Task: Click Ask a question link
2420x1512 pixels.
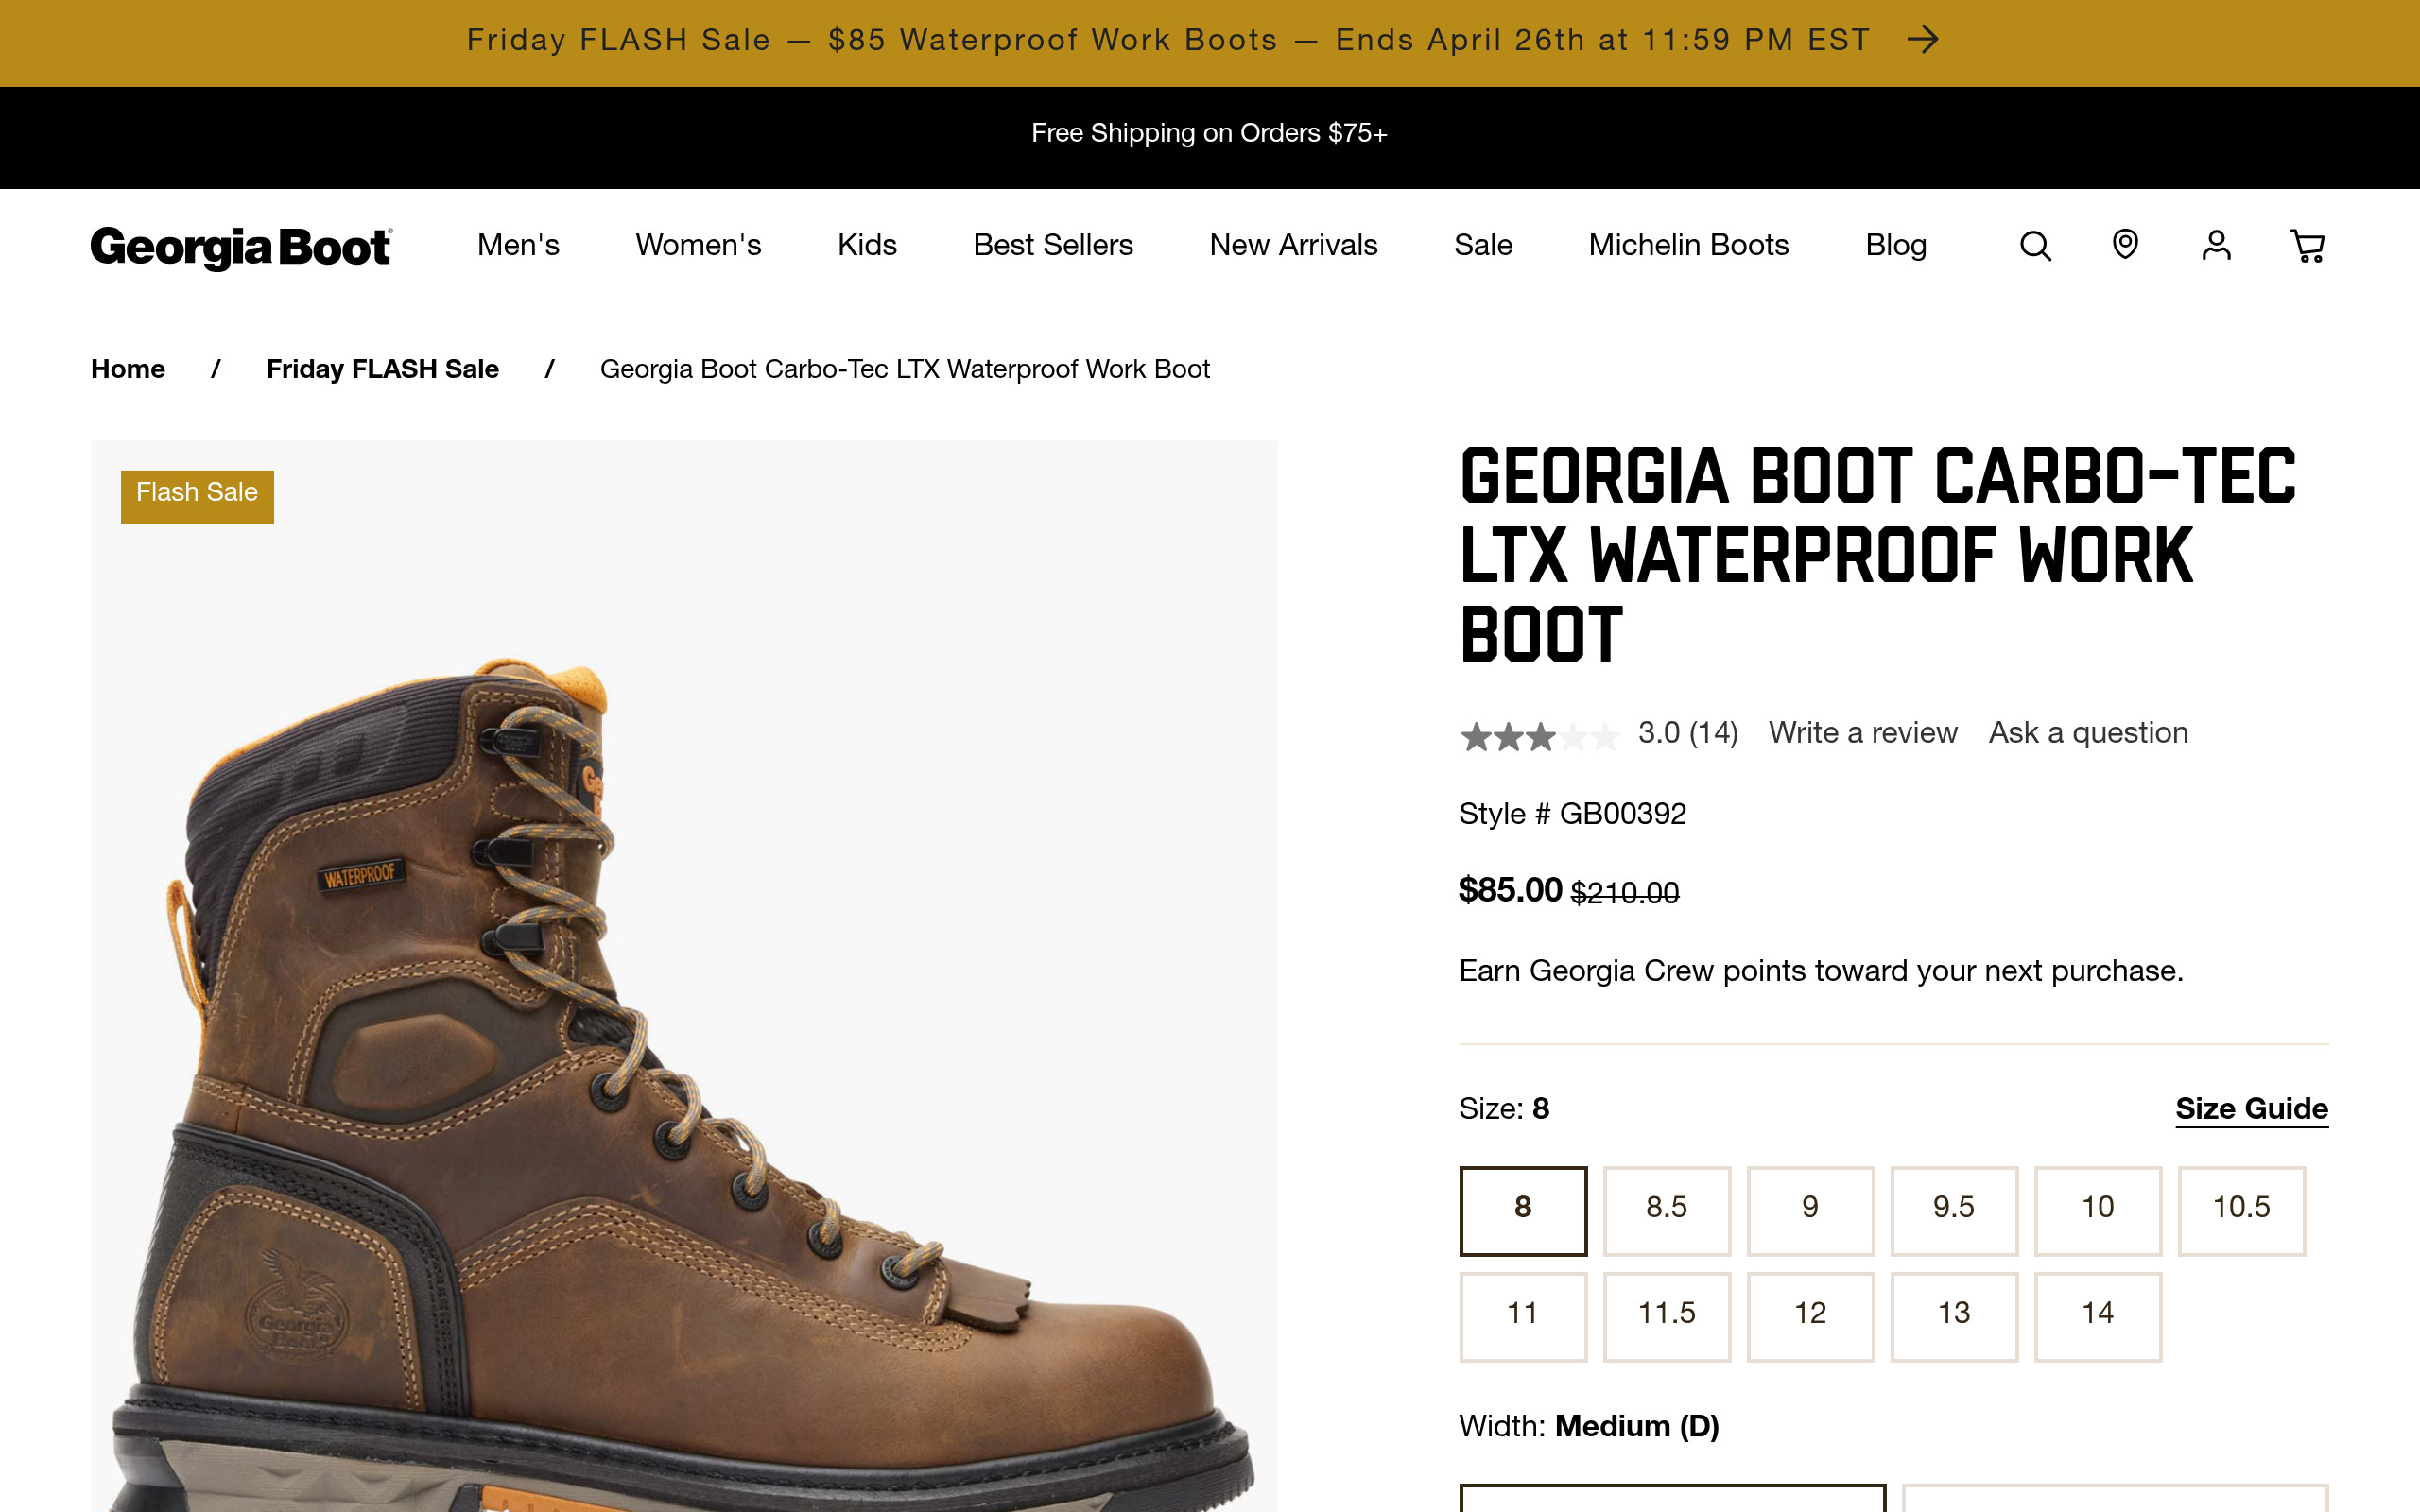Action: pos(2088,733)
